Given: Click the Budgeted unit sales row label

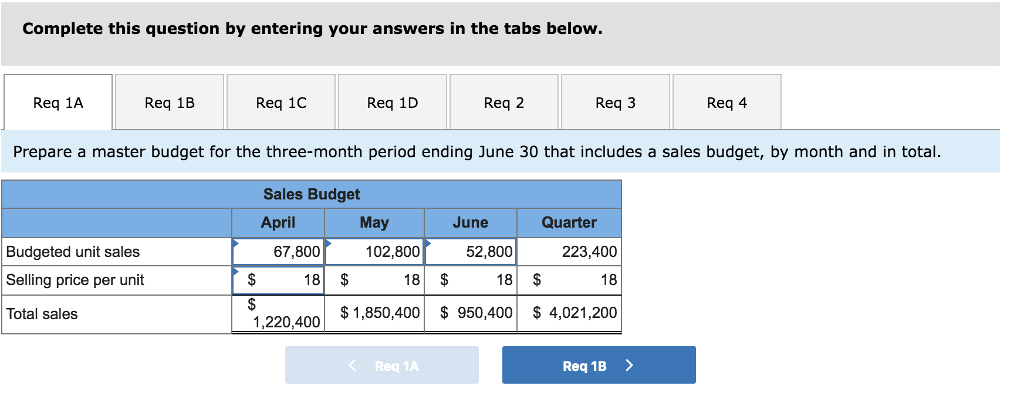Looking at the screenshot, I should coord(73,252).
